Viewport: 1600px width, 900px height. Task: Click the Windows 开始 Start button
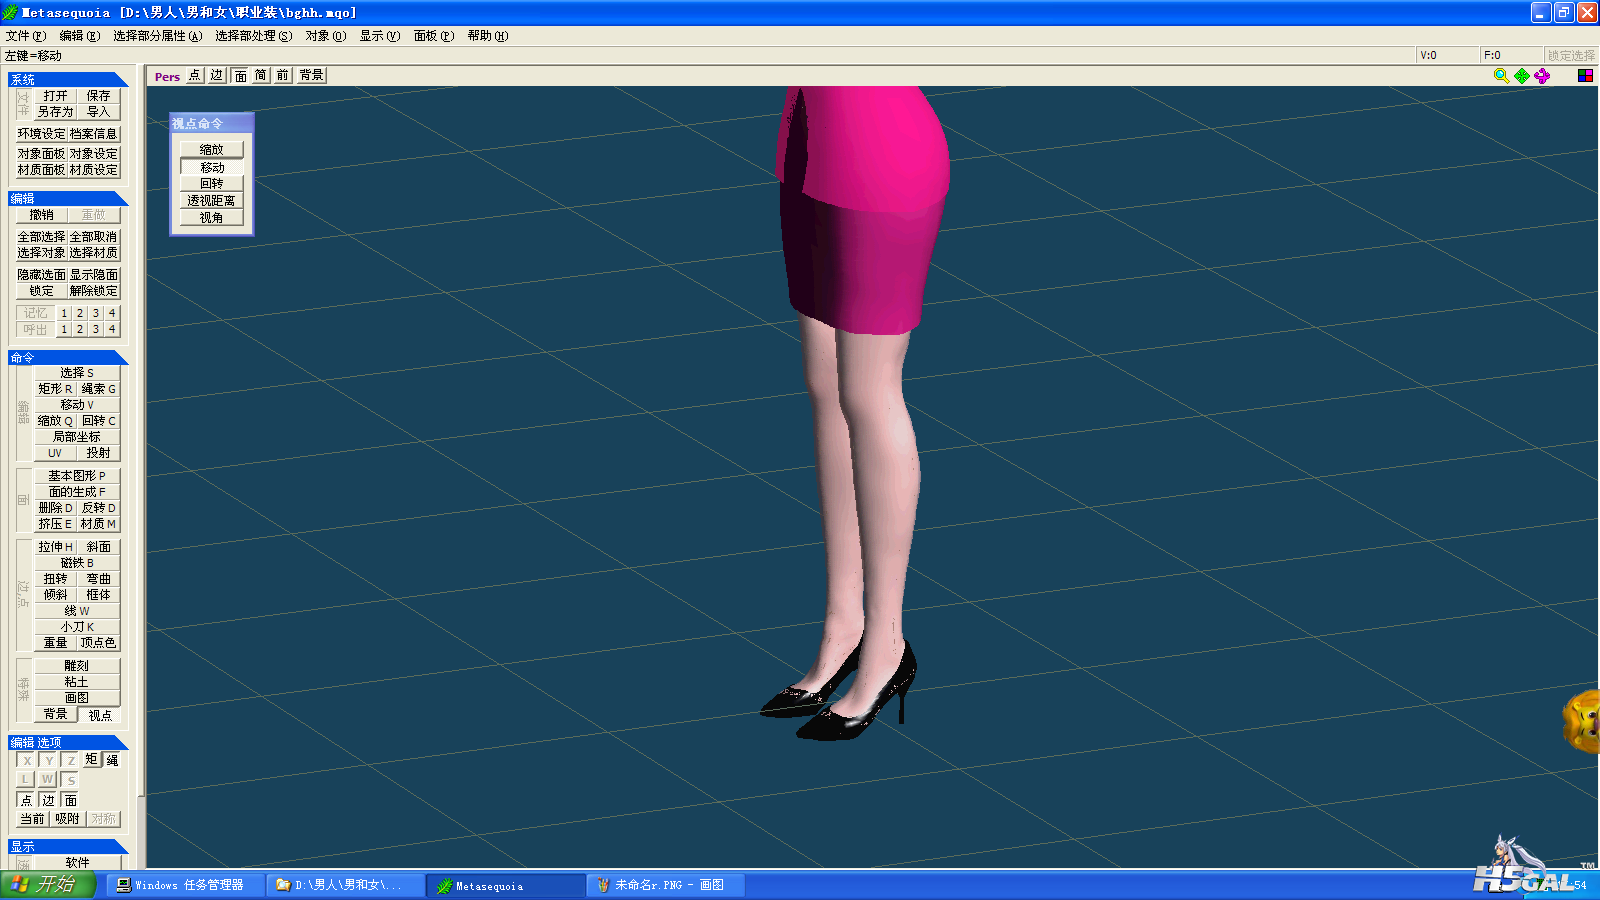[x=47, y=884]
